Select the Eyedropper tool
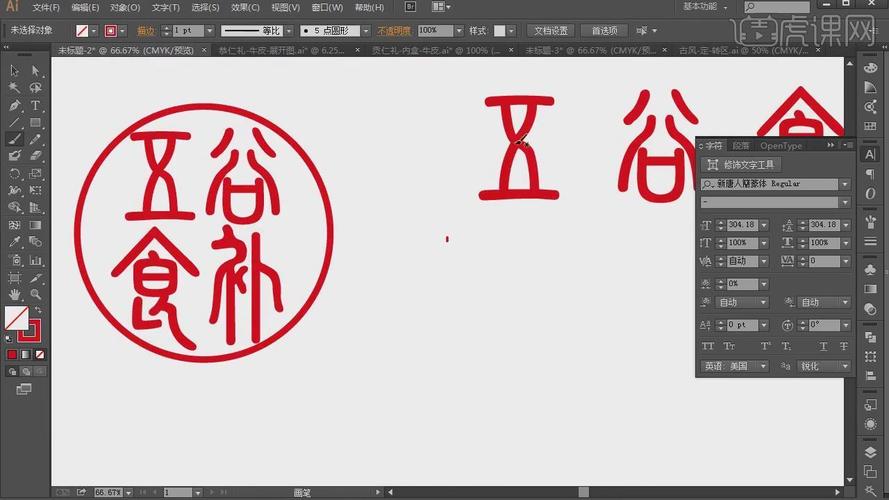The width and height of the screenshot is (889, 500). (15, 242)
